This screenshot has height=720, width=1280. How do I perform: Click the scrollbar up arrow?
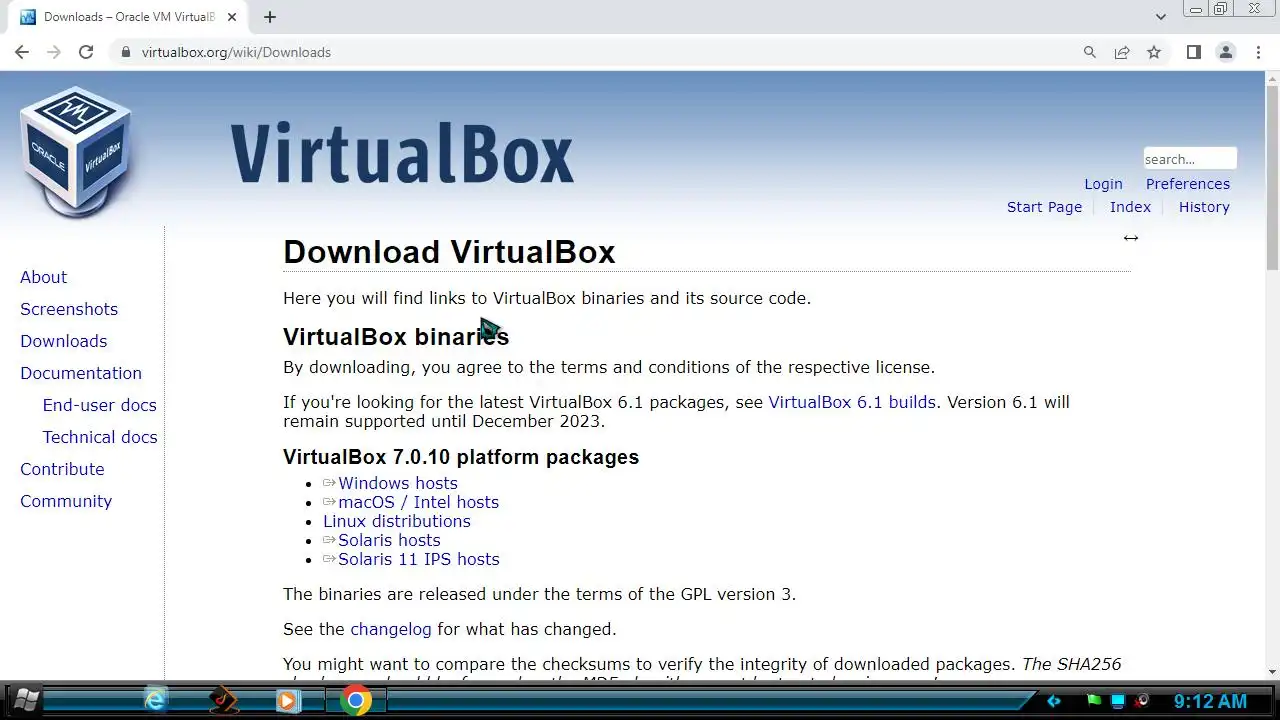point(1272,77)
